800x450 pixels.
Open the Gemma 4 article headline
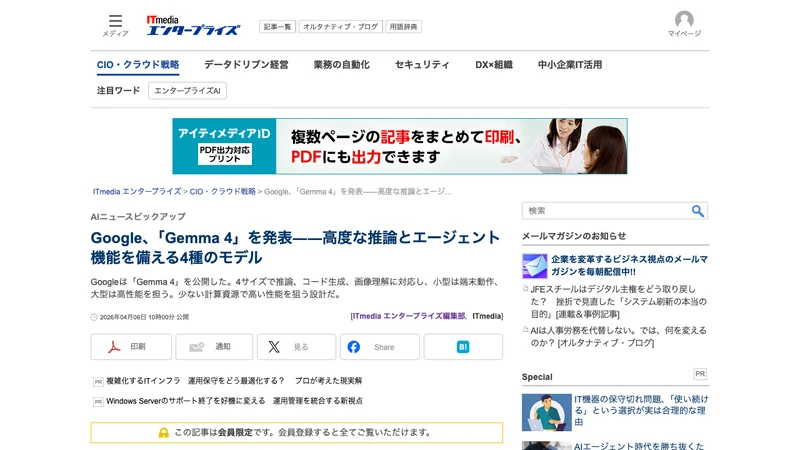295,247
